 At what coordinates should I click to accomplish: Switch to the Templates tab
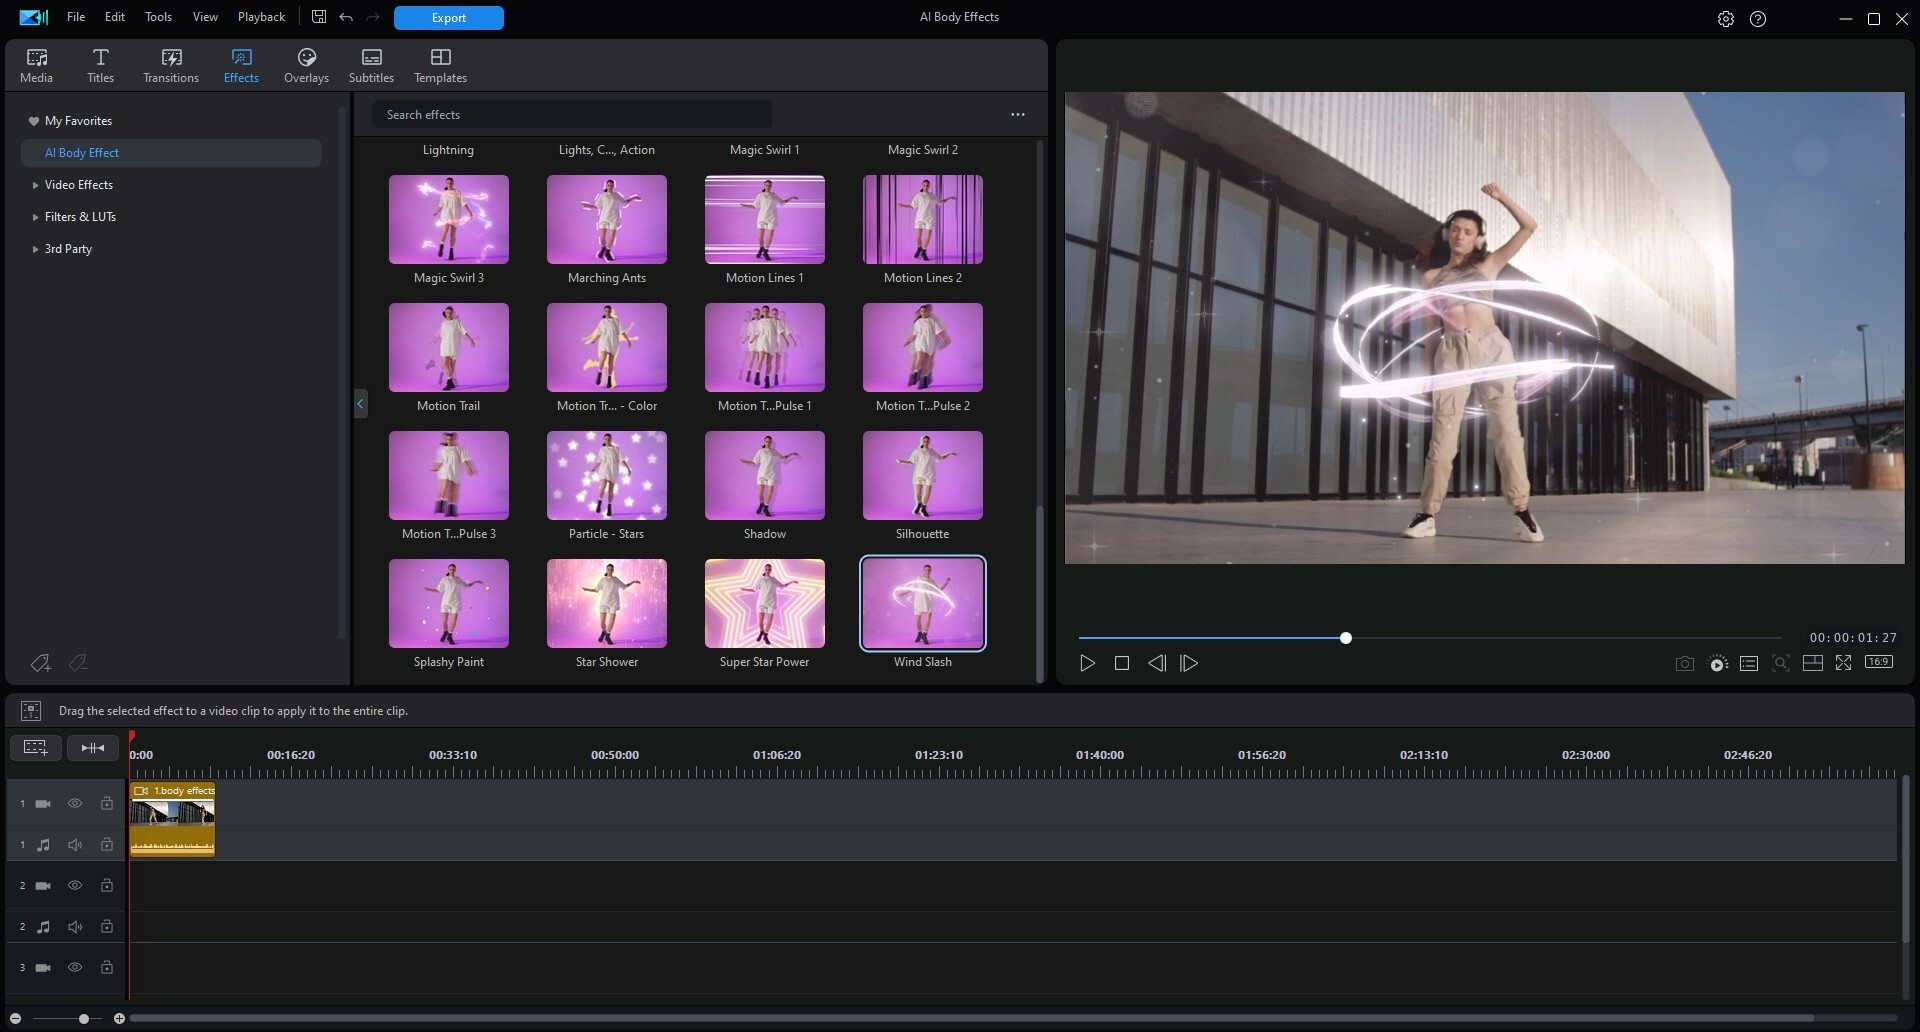click(439, 64)
